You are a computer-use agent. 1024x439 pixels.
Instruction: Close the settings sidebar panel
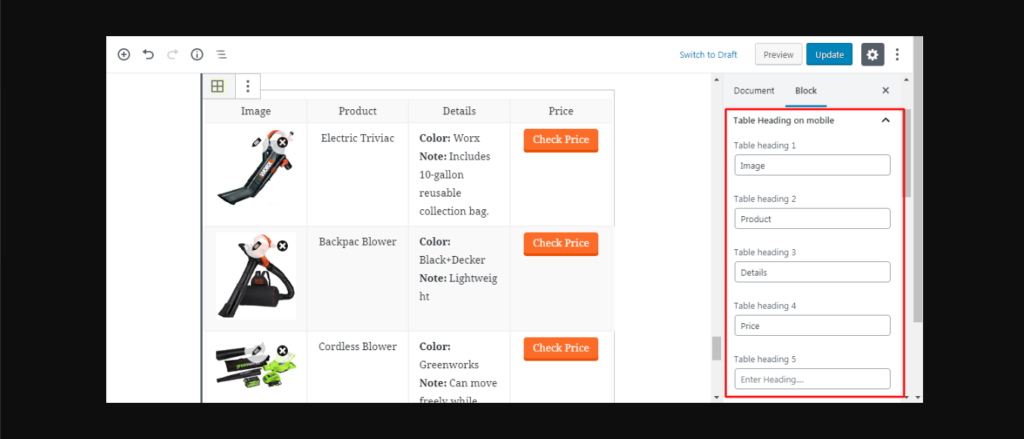point(886,91)
